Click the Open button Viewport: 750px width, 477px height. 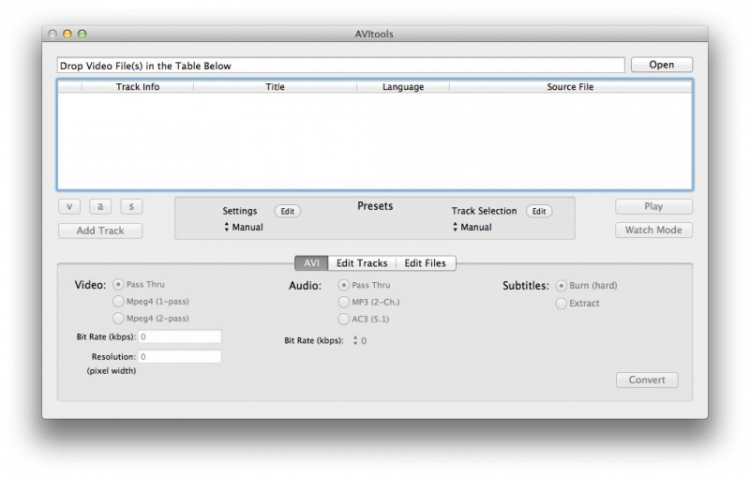[x=662, y=65]
